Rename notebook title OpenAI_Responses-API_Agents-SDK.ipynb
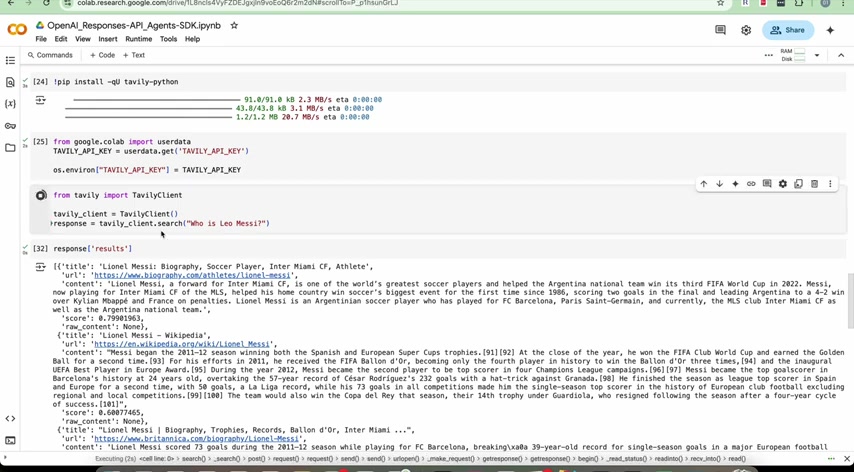The width and height of the screenshot is (854, 472). coord(134,26)
